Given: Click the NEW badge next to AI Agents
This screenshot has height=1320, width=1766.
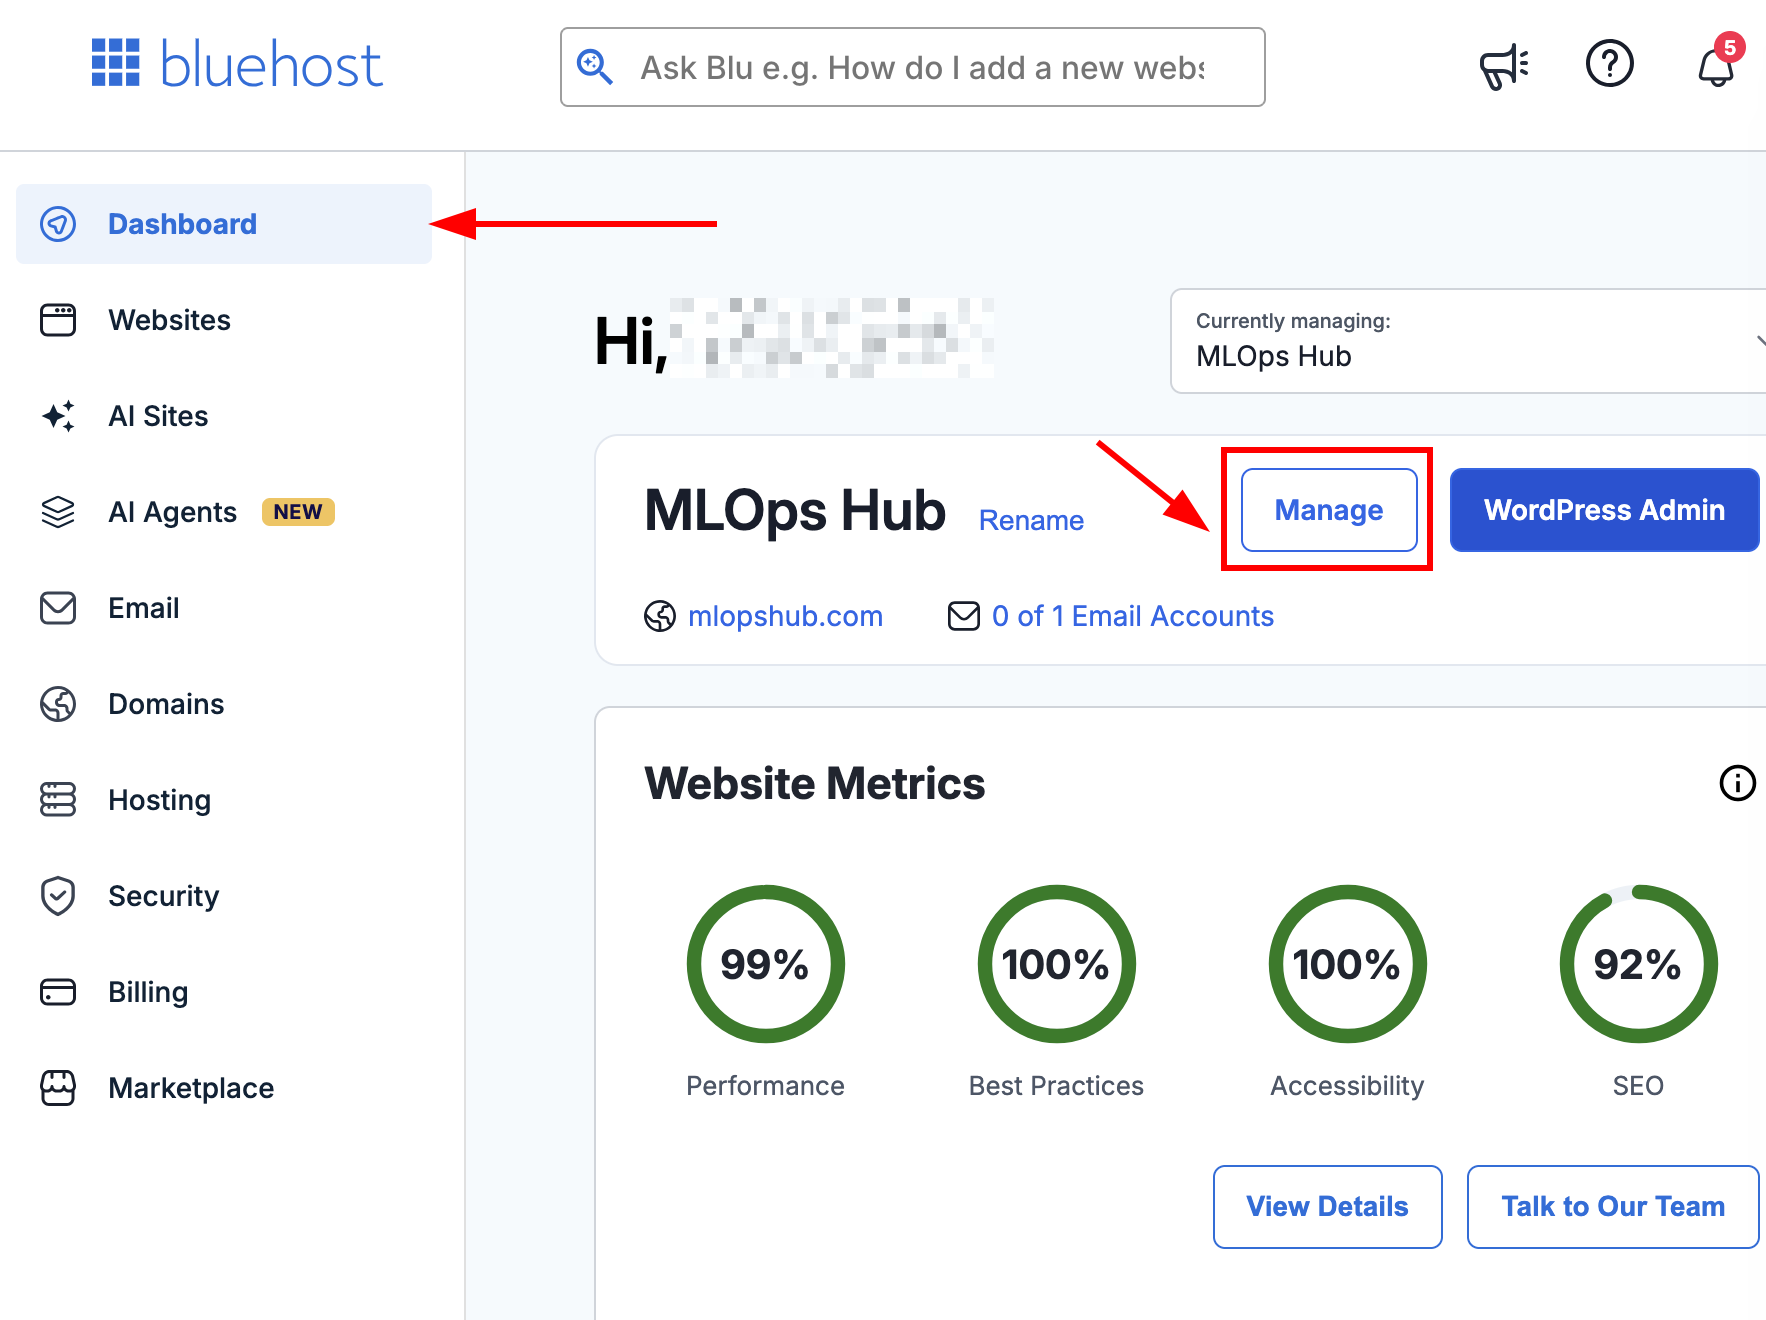Looking at the screenshot, I should click(298, 512).
